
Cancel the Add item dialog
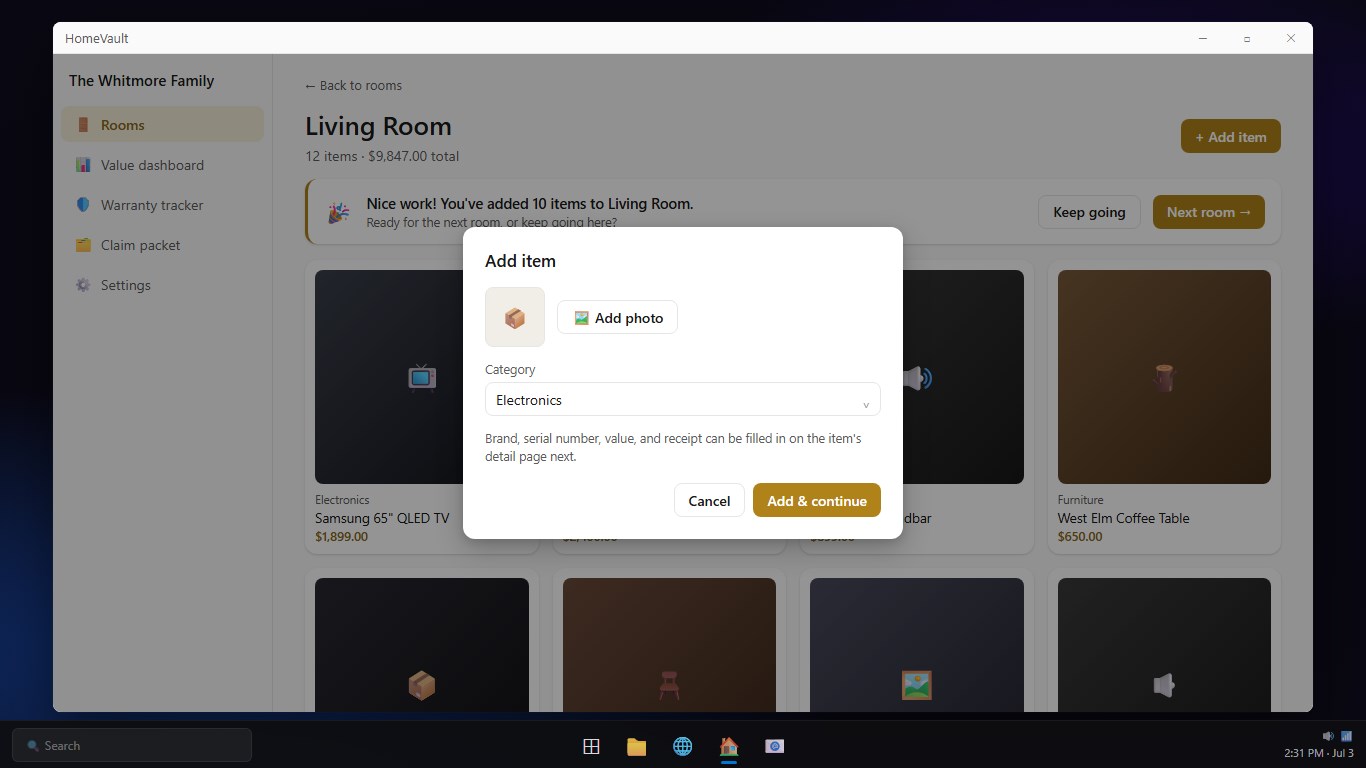[x=709, y=500]
